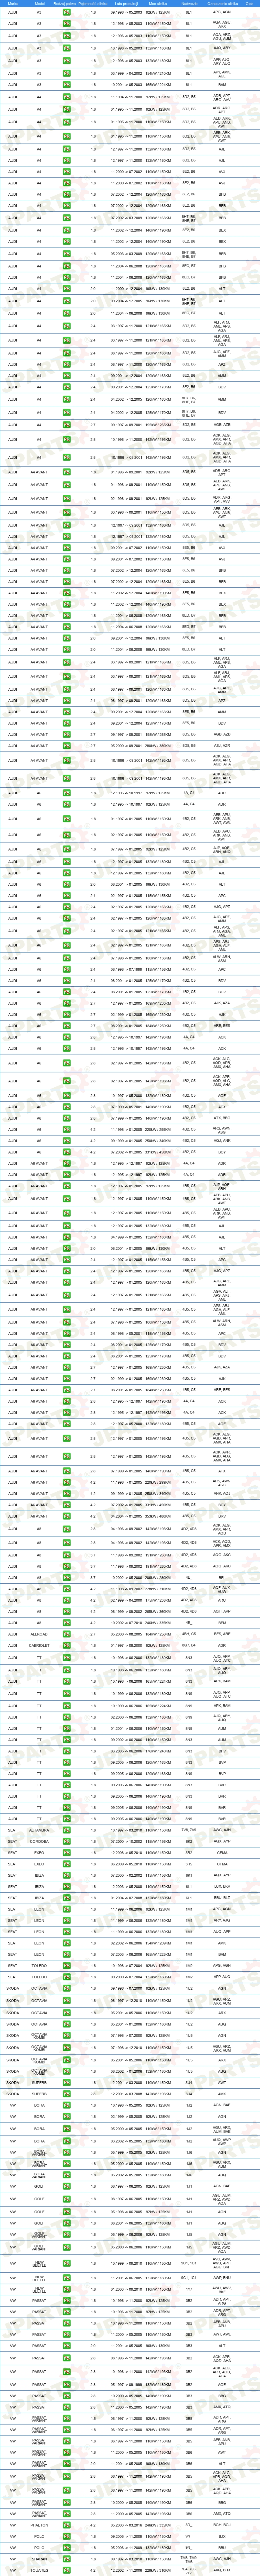The width and height of the screenshot is (260, 2576).
Task: Click the Oznaczenie silnika column header
Action: 222,4
